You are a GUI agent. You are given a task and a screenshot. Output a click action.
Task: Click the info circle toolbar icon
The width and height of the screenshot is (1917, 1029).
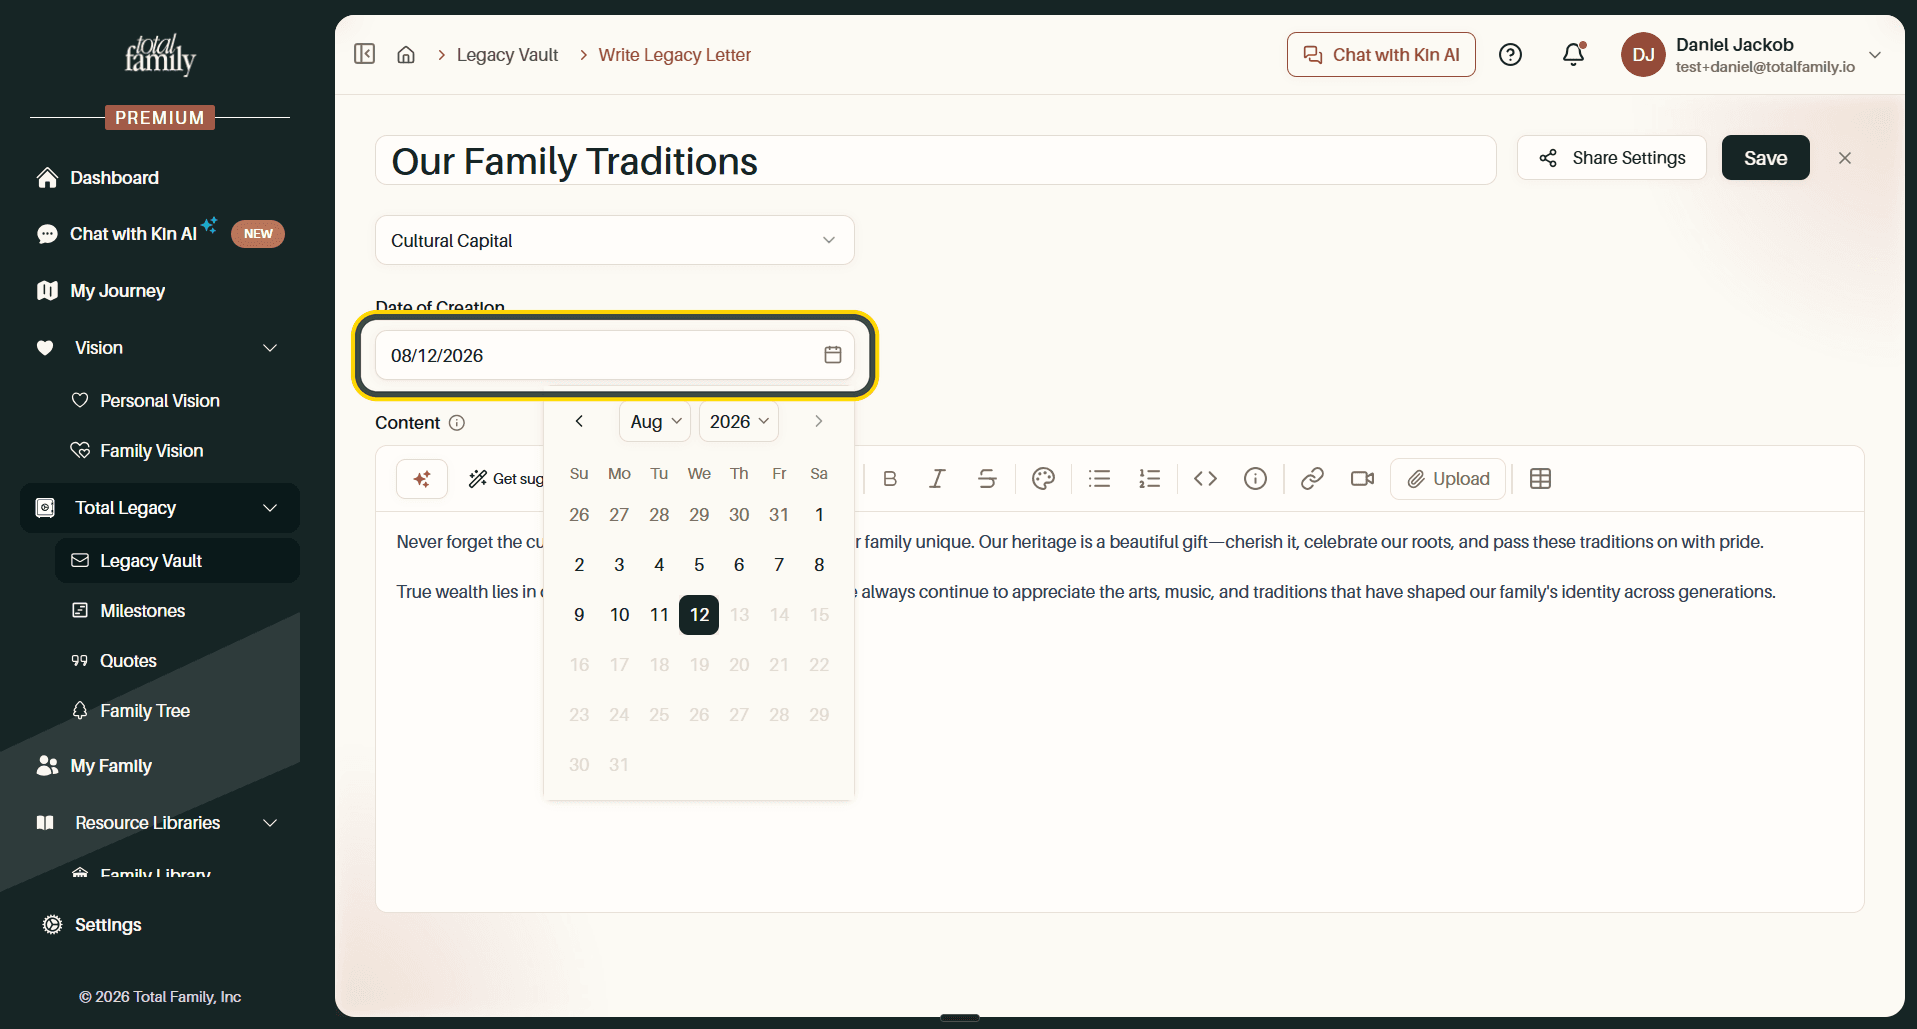tap(1255, 479)
